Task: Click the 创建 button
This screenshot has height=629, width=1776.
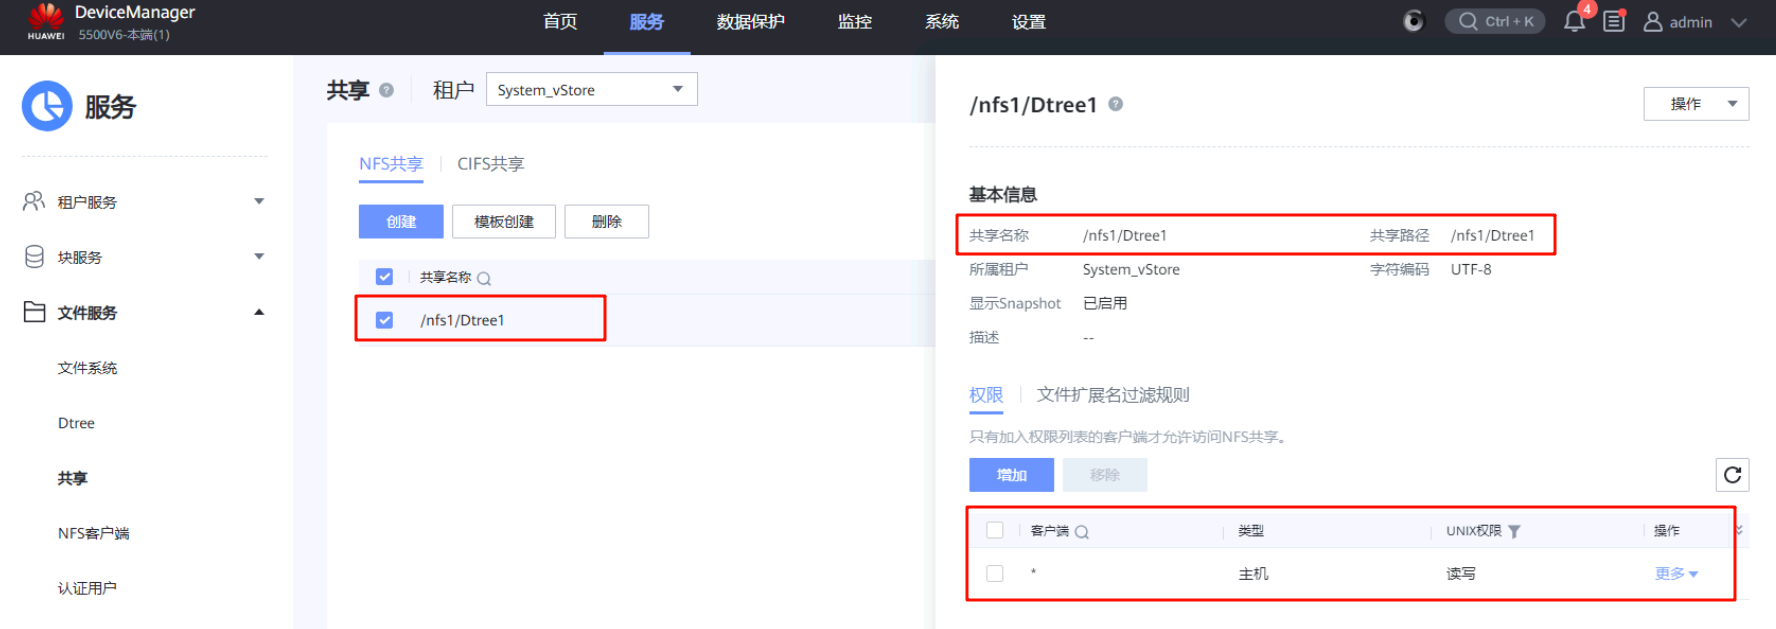Action: (x=401, y=222)
